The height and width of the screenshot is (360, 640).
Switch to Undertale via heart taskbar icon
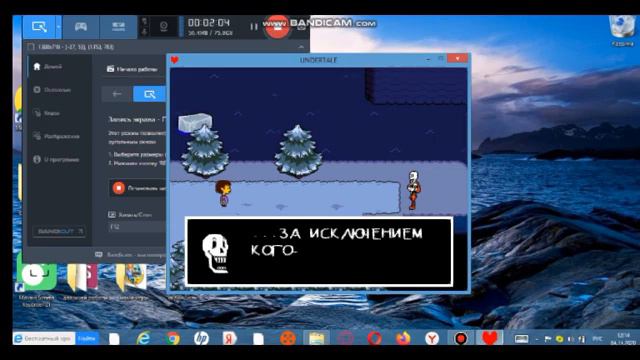490,338
